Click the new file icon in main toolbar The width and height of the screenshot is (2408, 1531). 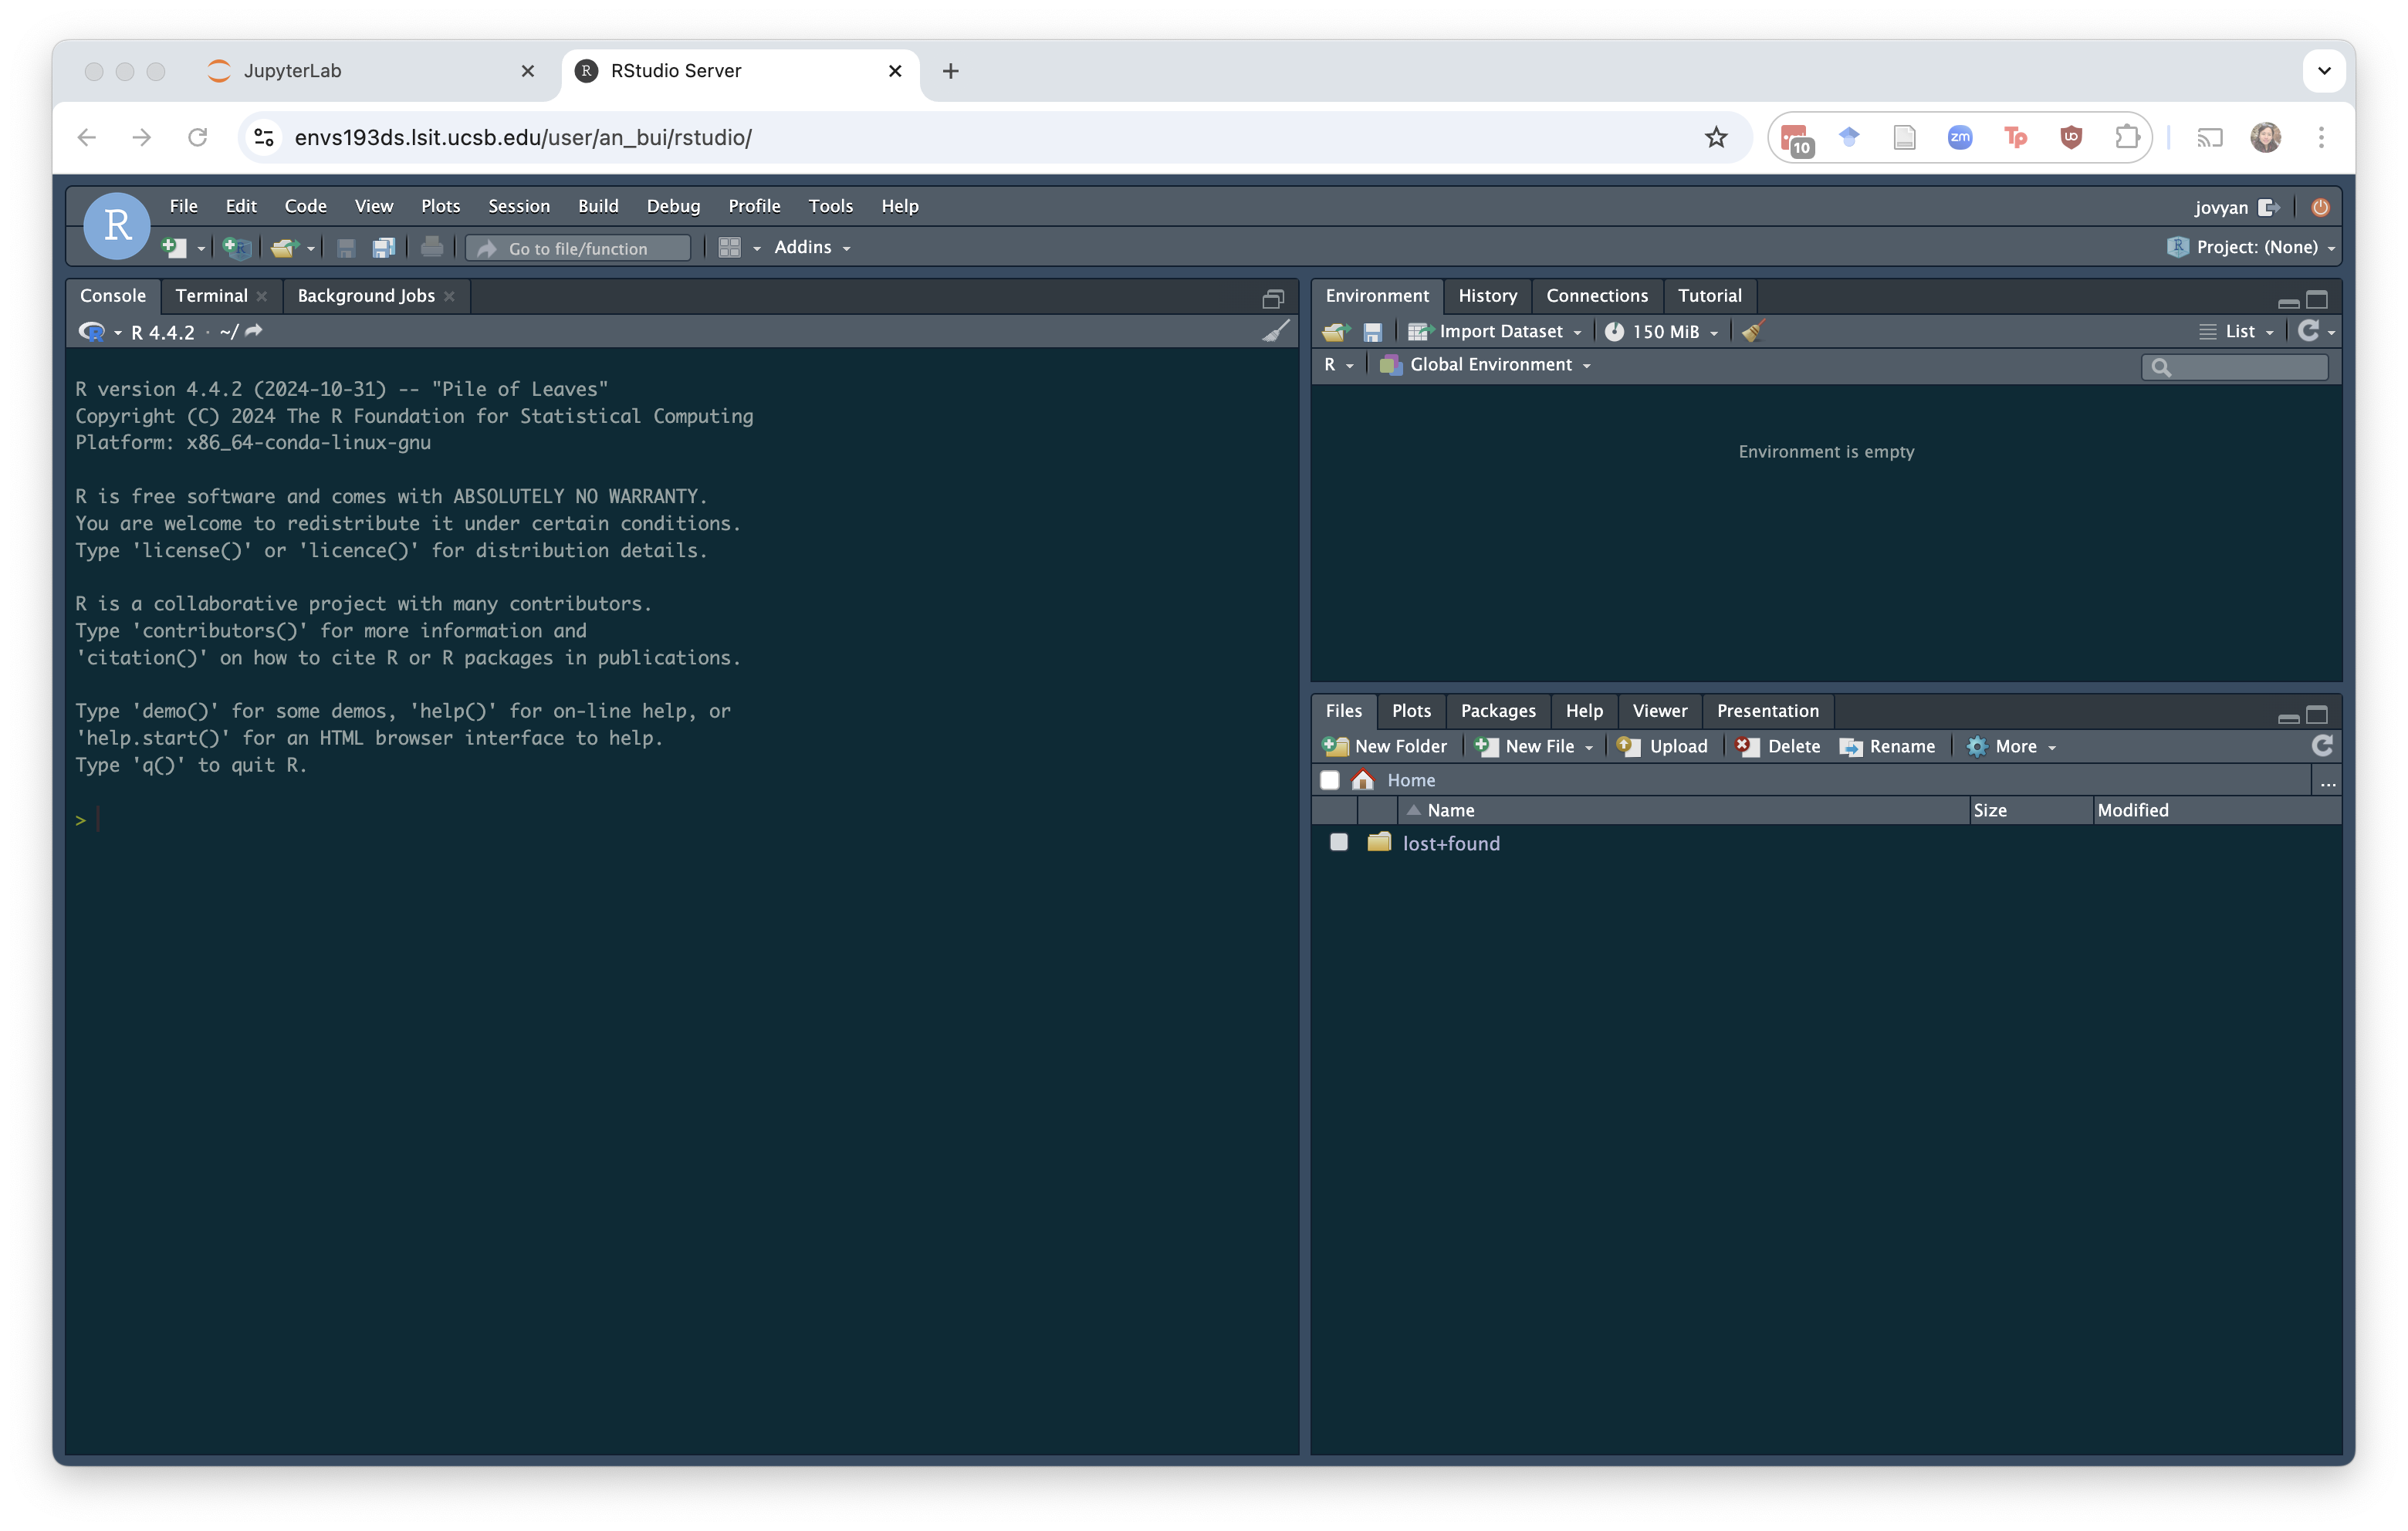pos(174,247)
